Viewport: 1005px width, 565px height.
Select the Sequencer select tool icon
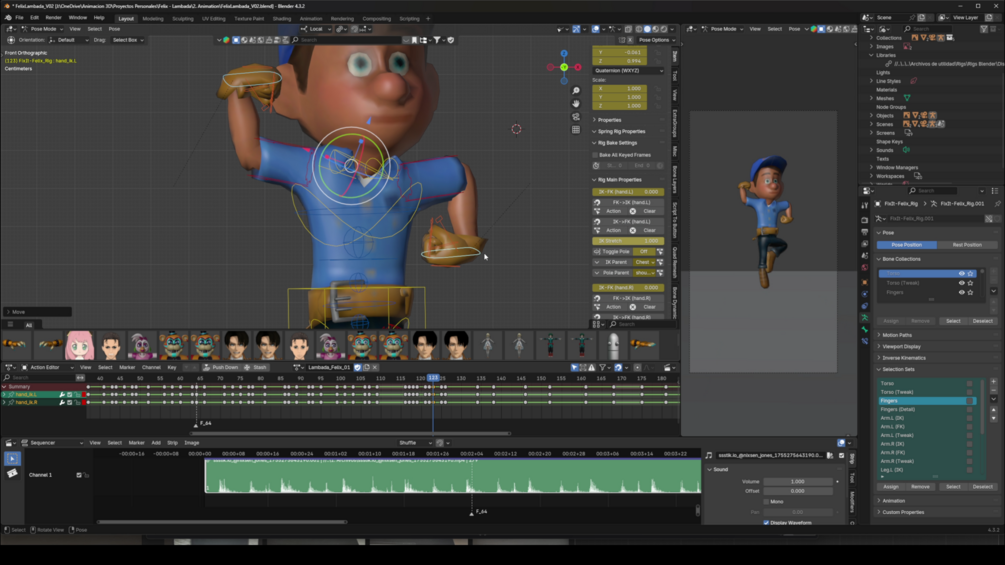tap(12, 458)
